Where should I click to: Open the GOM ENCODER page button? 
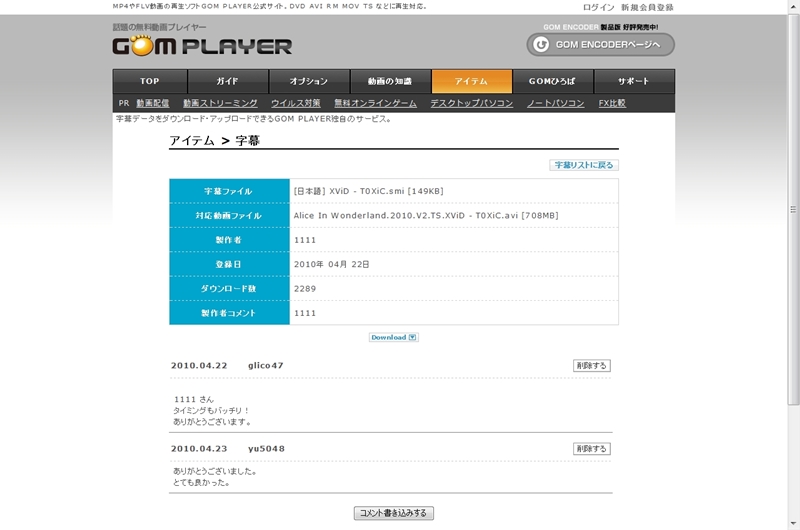pyautogui.click(x=601, y=44)
